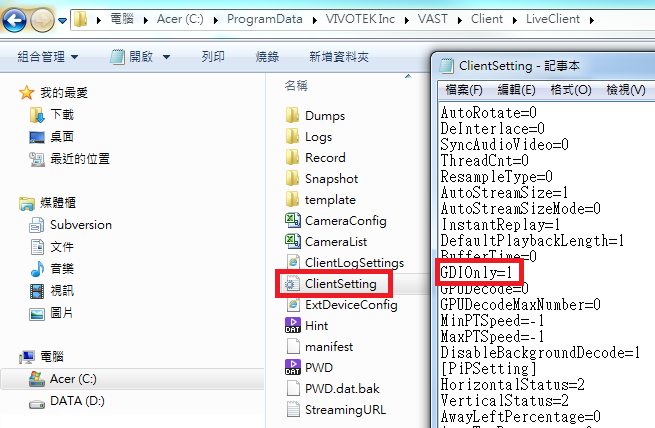
Task: Expand the 開啟 dropdown arrow
Action: 166,57
